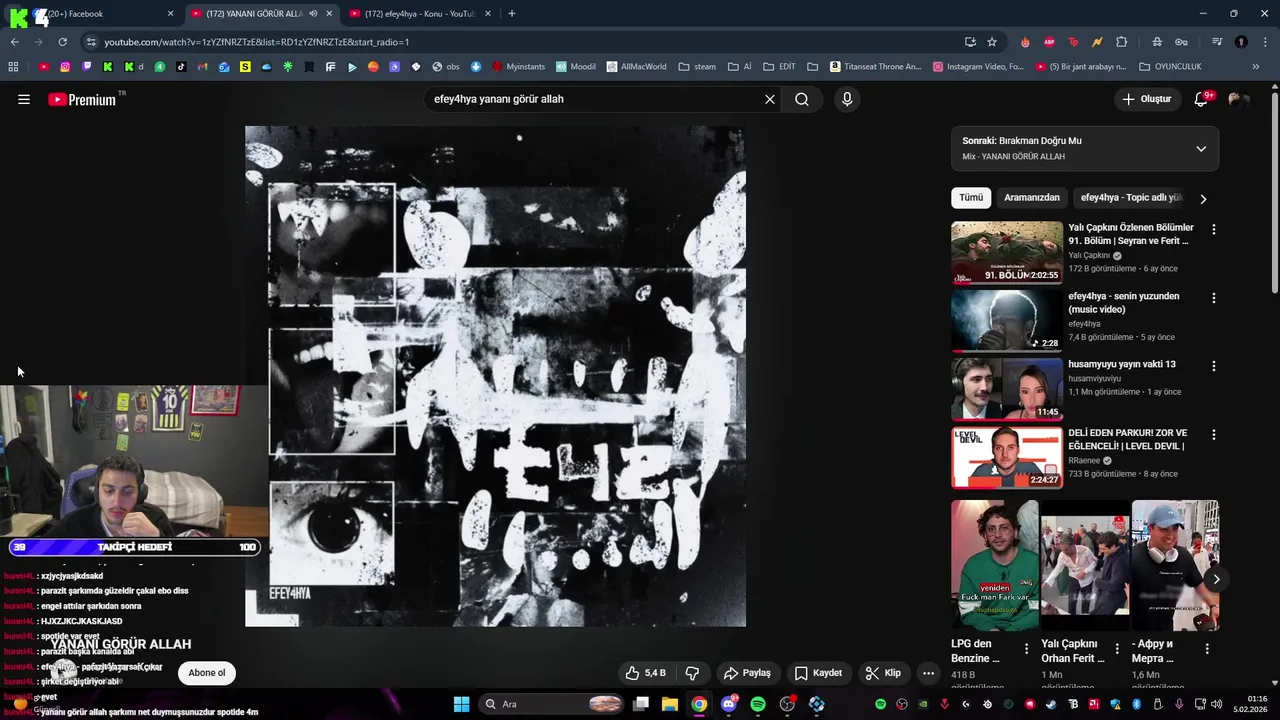
Task: Open the YouTube hamburger guide menu
Action: point(24,99)
